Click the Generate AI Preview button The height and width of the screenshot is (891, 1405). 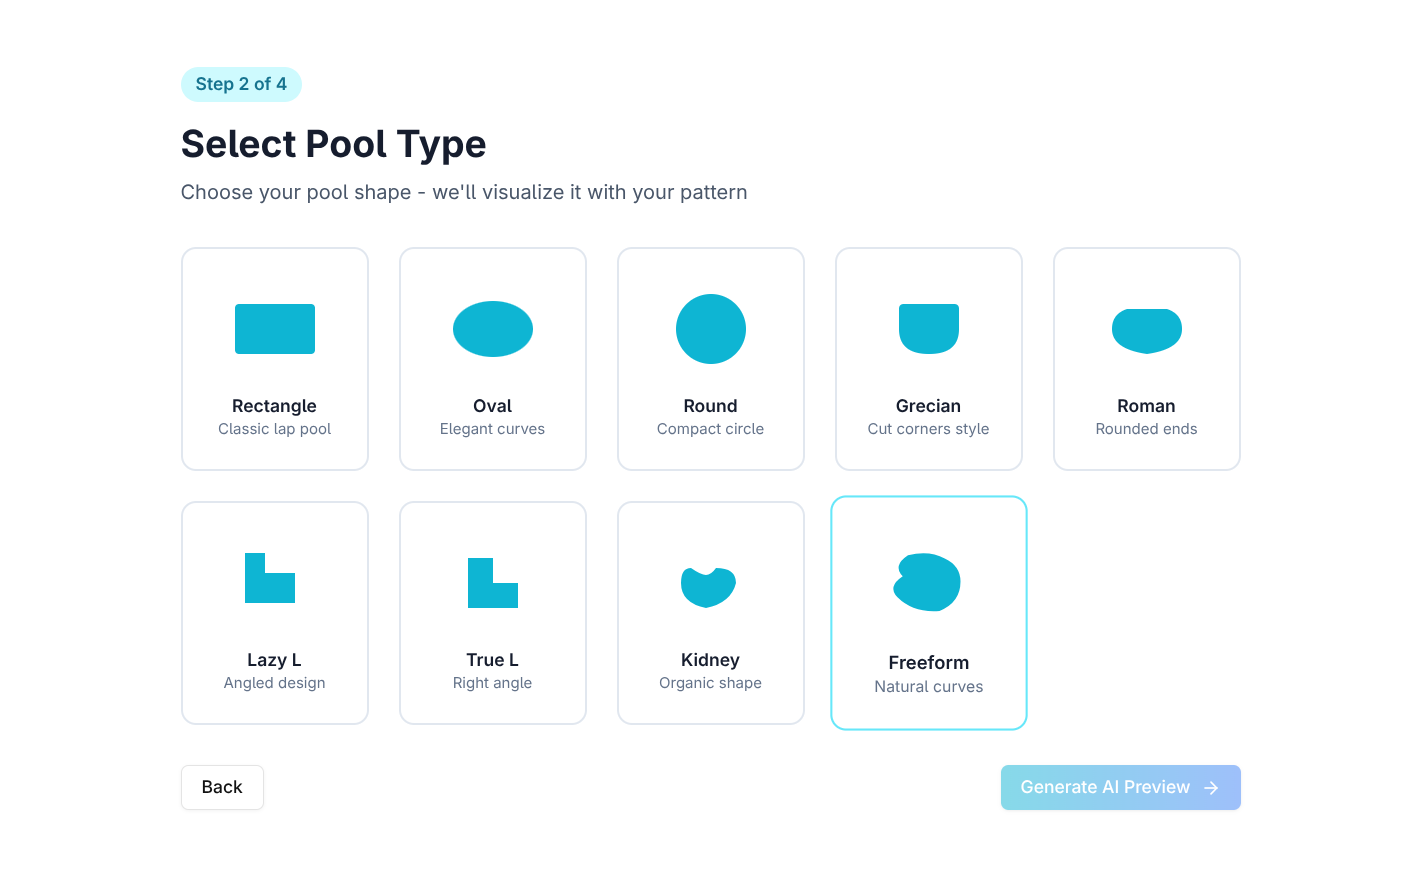pyautogui.click(x=1121, y=788)
